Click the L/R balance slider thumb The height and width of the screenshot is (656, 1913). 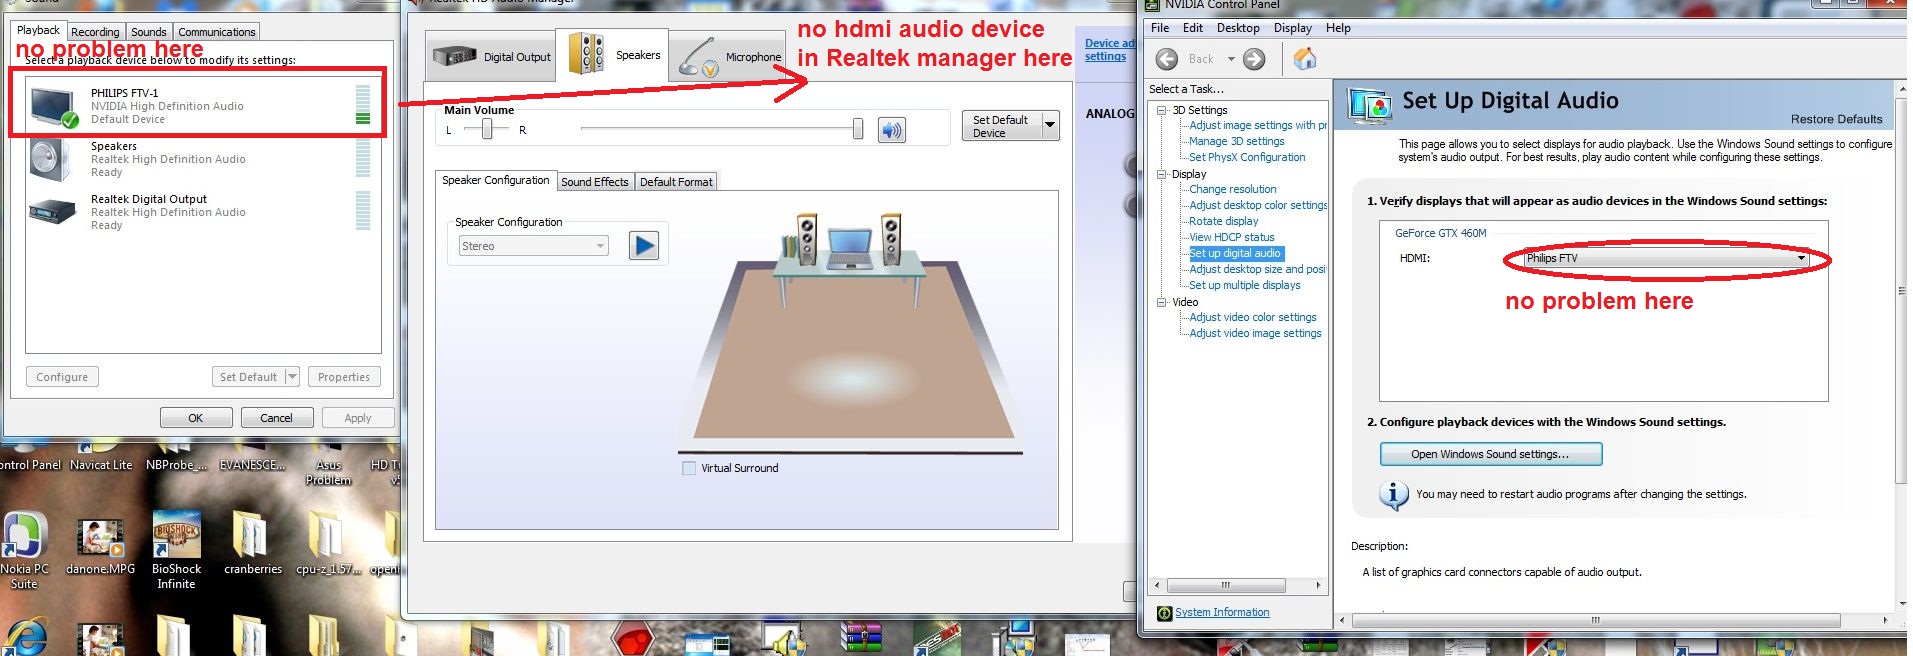487,129
